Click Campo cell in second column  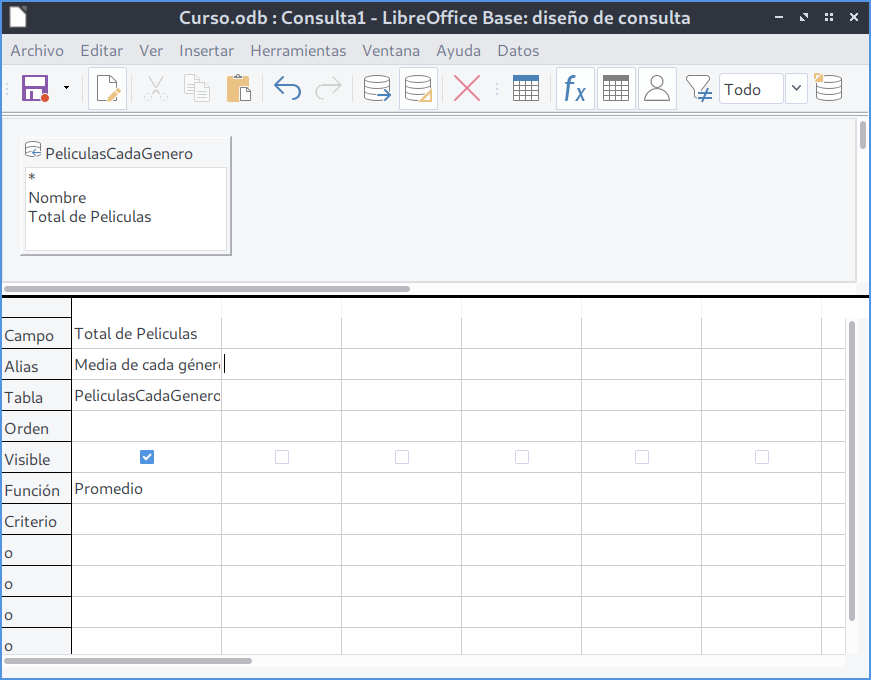tap(282, 333)
